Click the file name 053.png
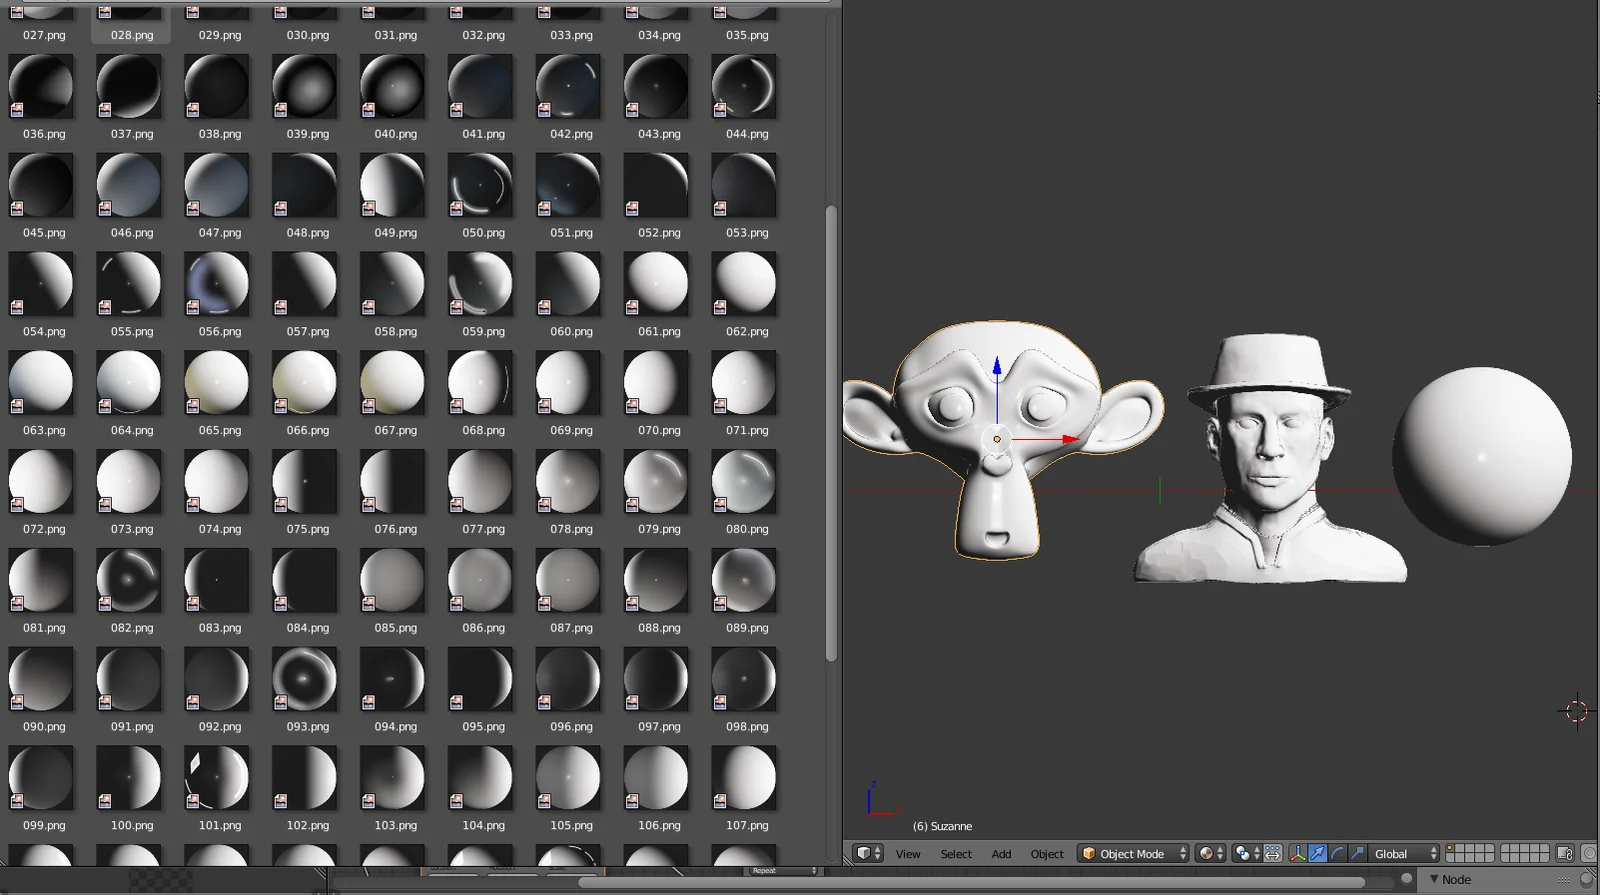Viewport: 1600px width, 895px height. 747,233
